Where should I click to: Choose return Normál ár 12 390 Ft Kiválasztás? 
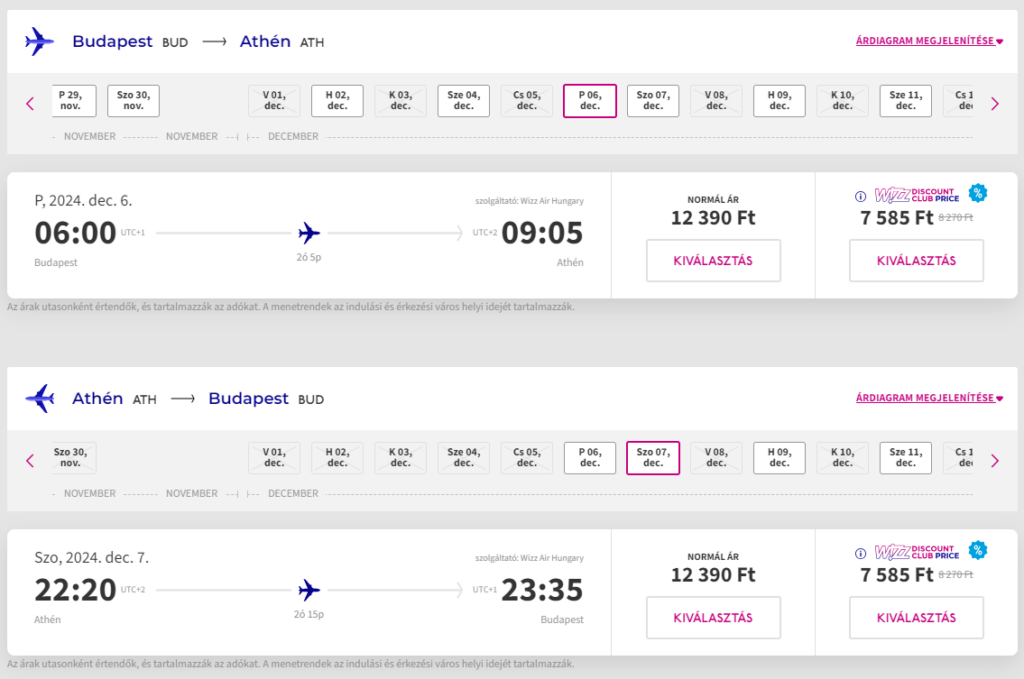coord(713,618)
